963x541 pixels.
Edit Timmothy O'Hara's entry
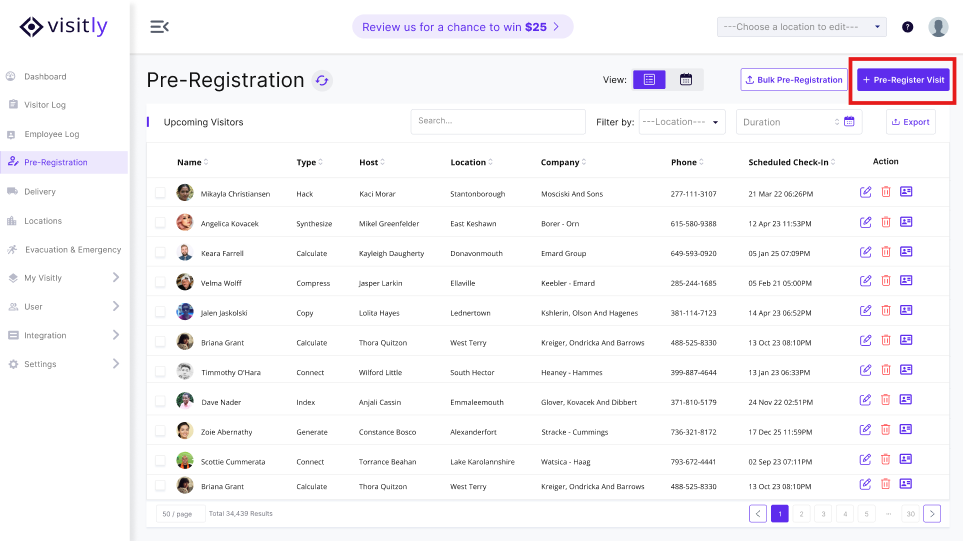(x=865, y=370)
